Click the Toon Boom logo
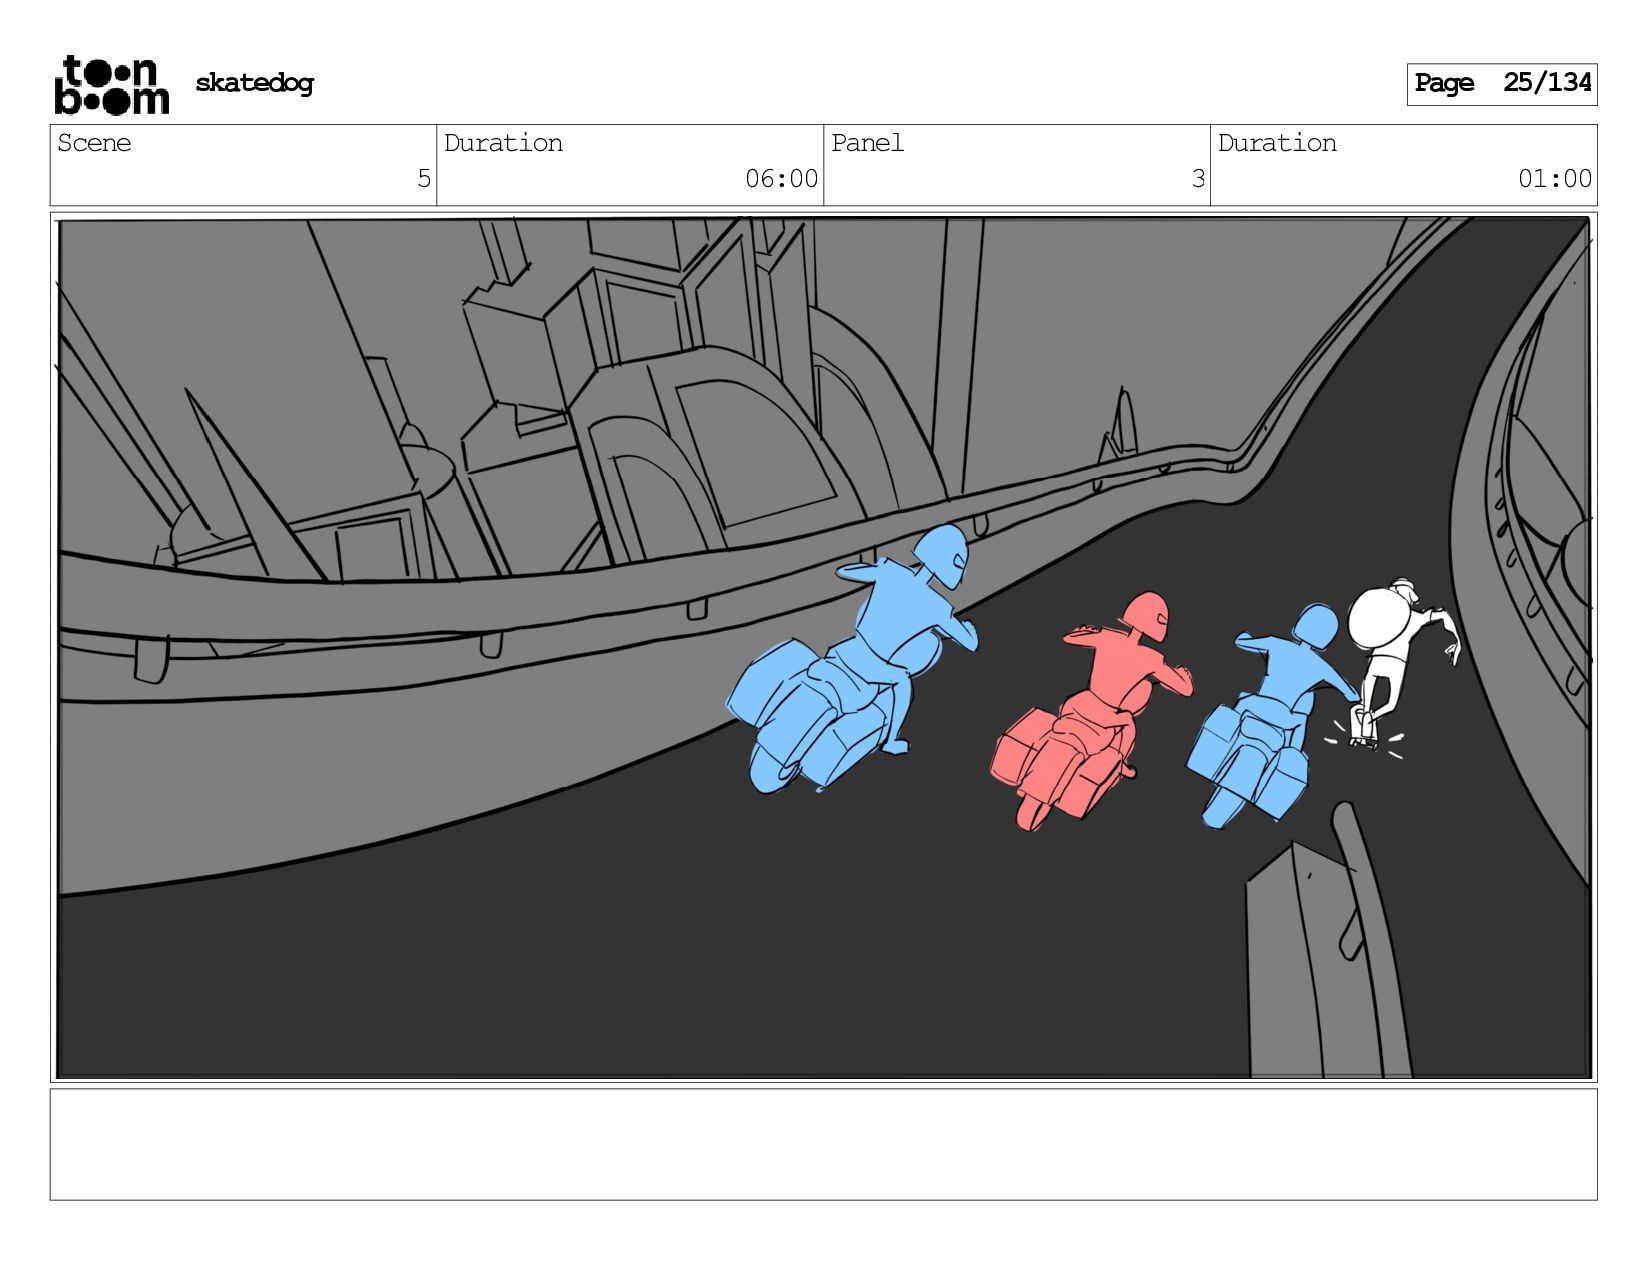1650x1275 pixels. (x=111, y=85)
